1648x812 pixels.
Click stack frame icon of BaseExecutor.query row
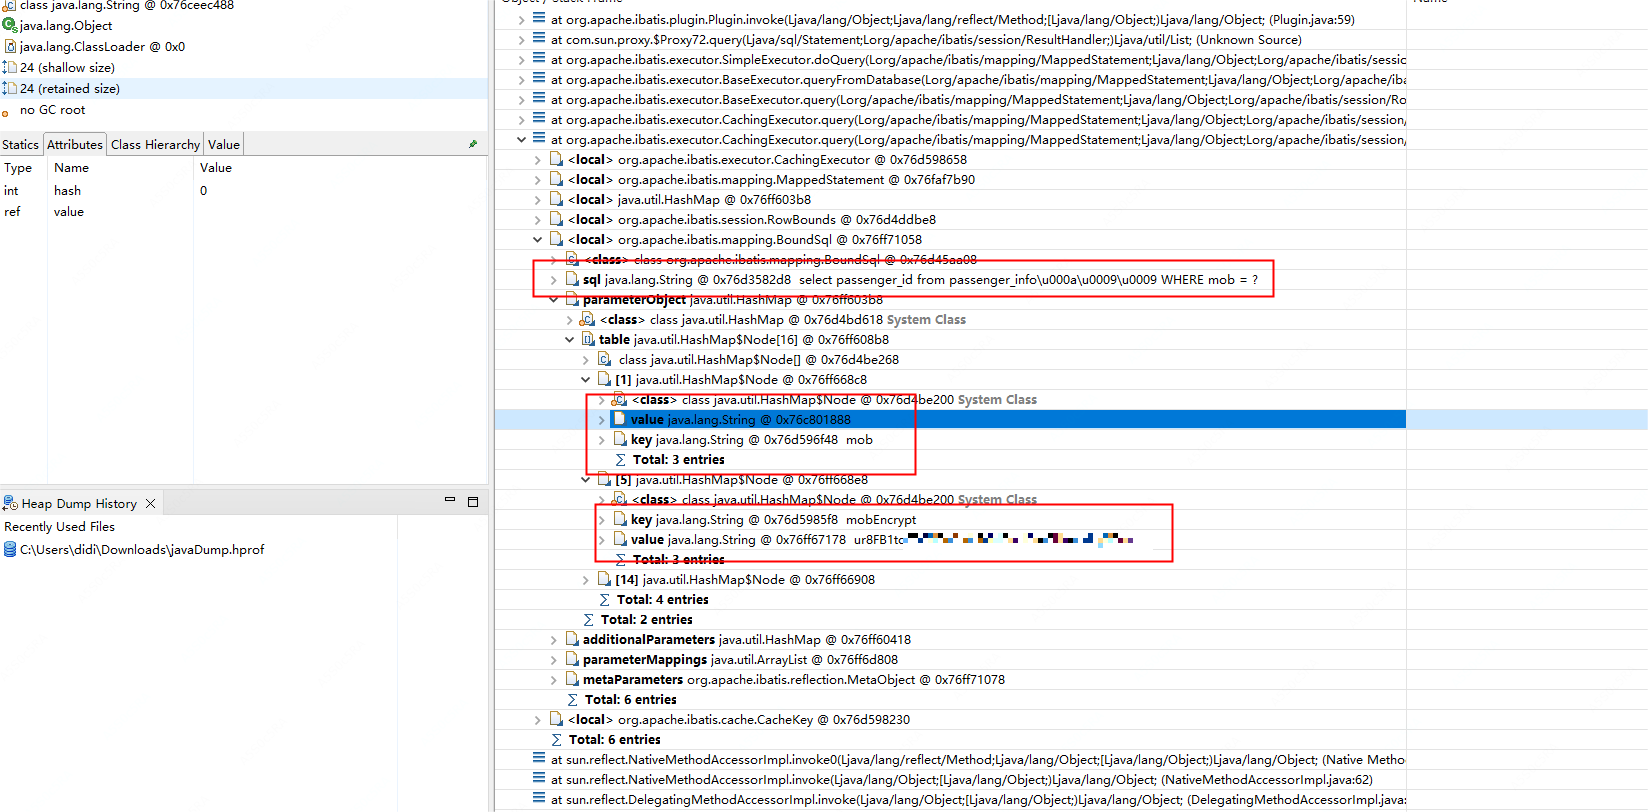coord(539,99)
